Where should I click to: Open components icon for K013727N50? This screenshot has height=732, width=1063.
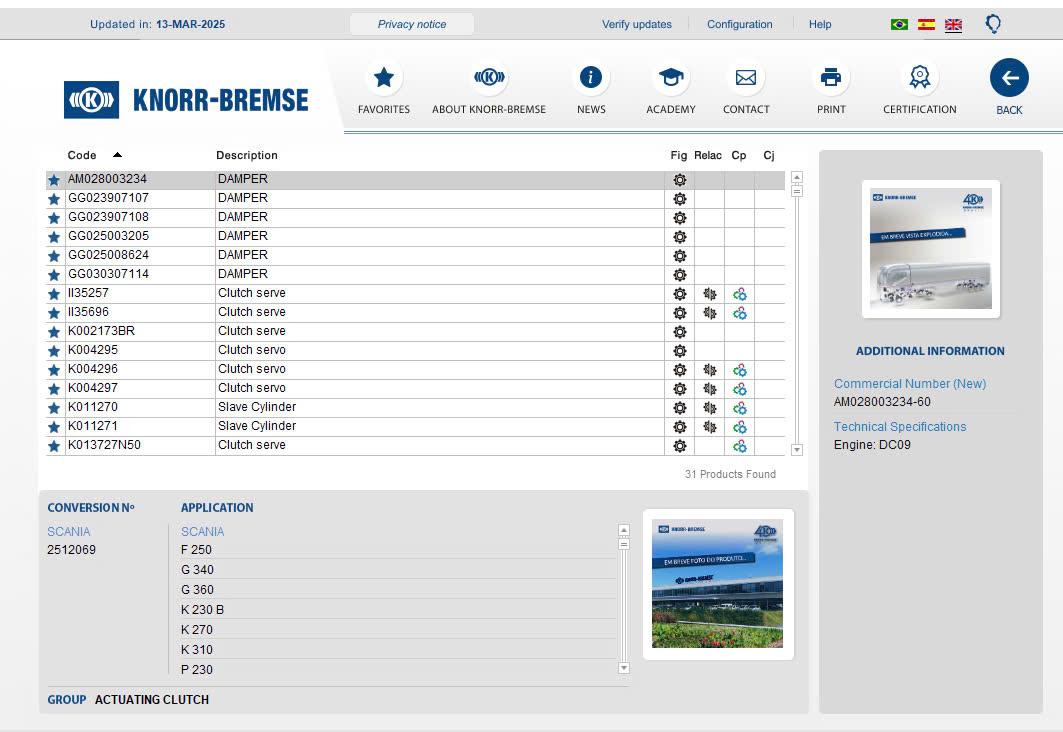(740, 445)
